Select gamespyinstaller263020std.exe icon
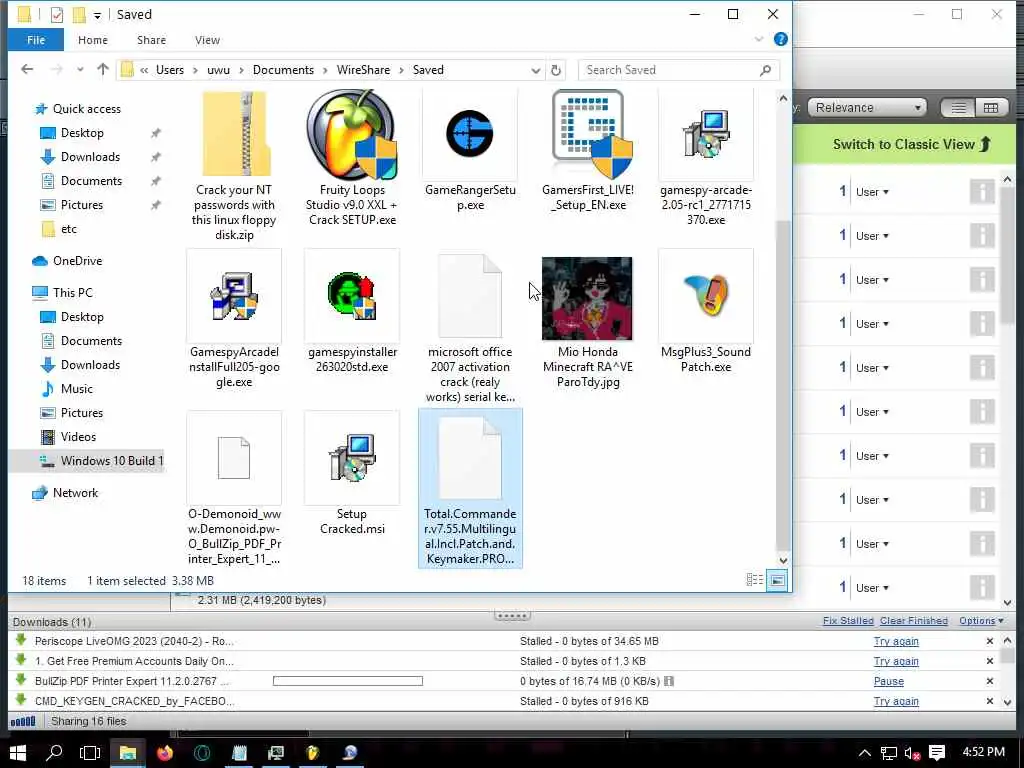The image size is (1024, 768). click(352, 296)
